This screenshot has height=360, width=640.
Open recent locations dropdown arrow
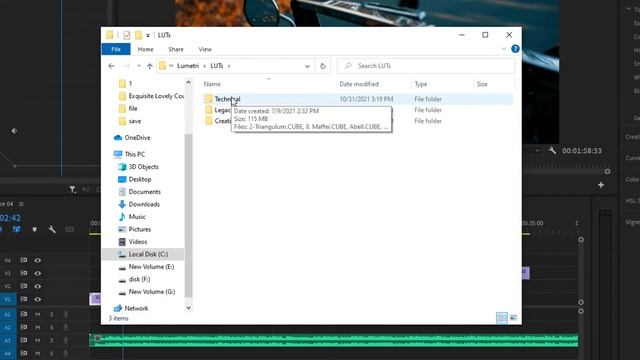(x=139, y=66)
